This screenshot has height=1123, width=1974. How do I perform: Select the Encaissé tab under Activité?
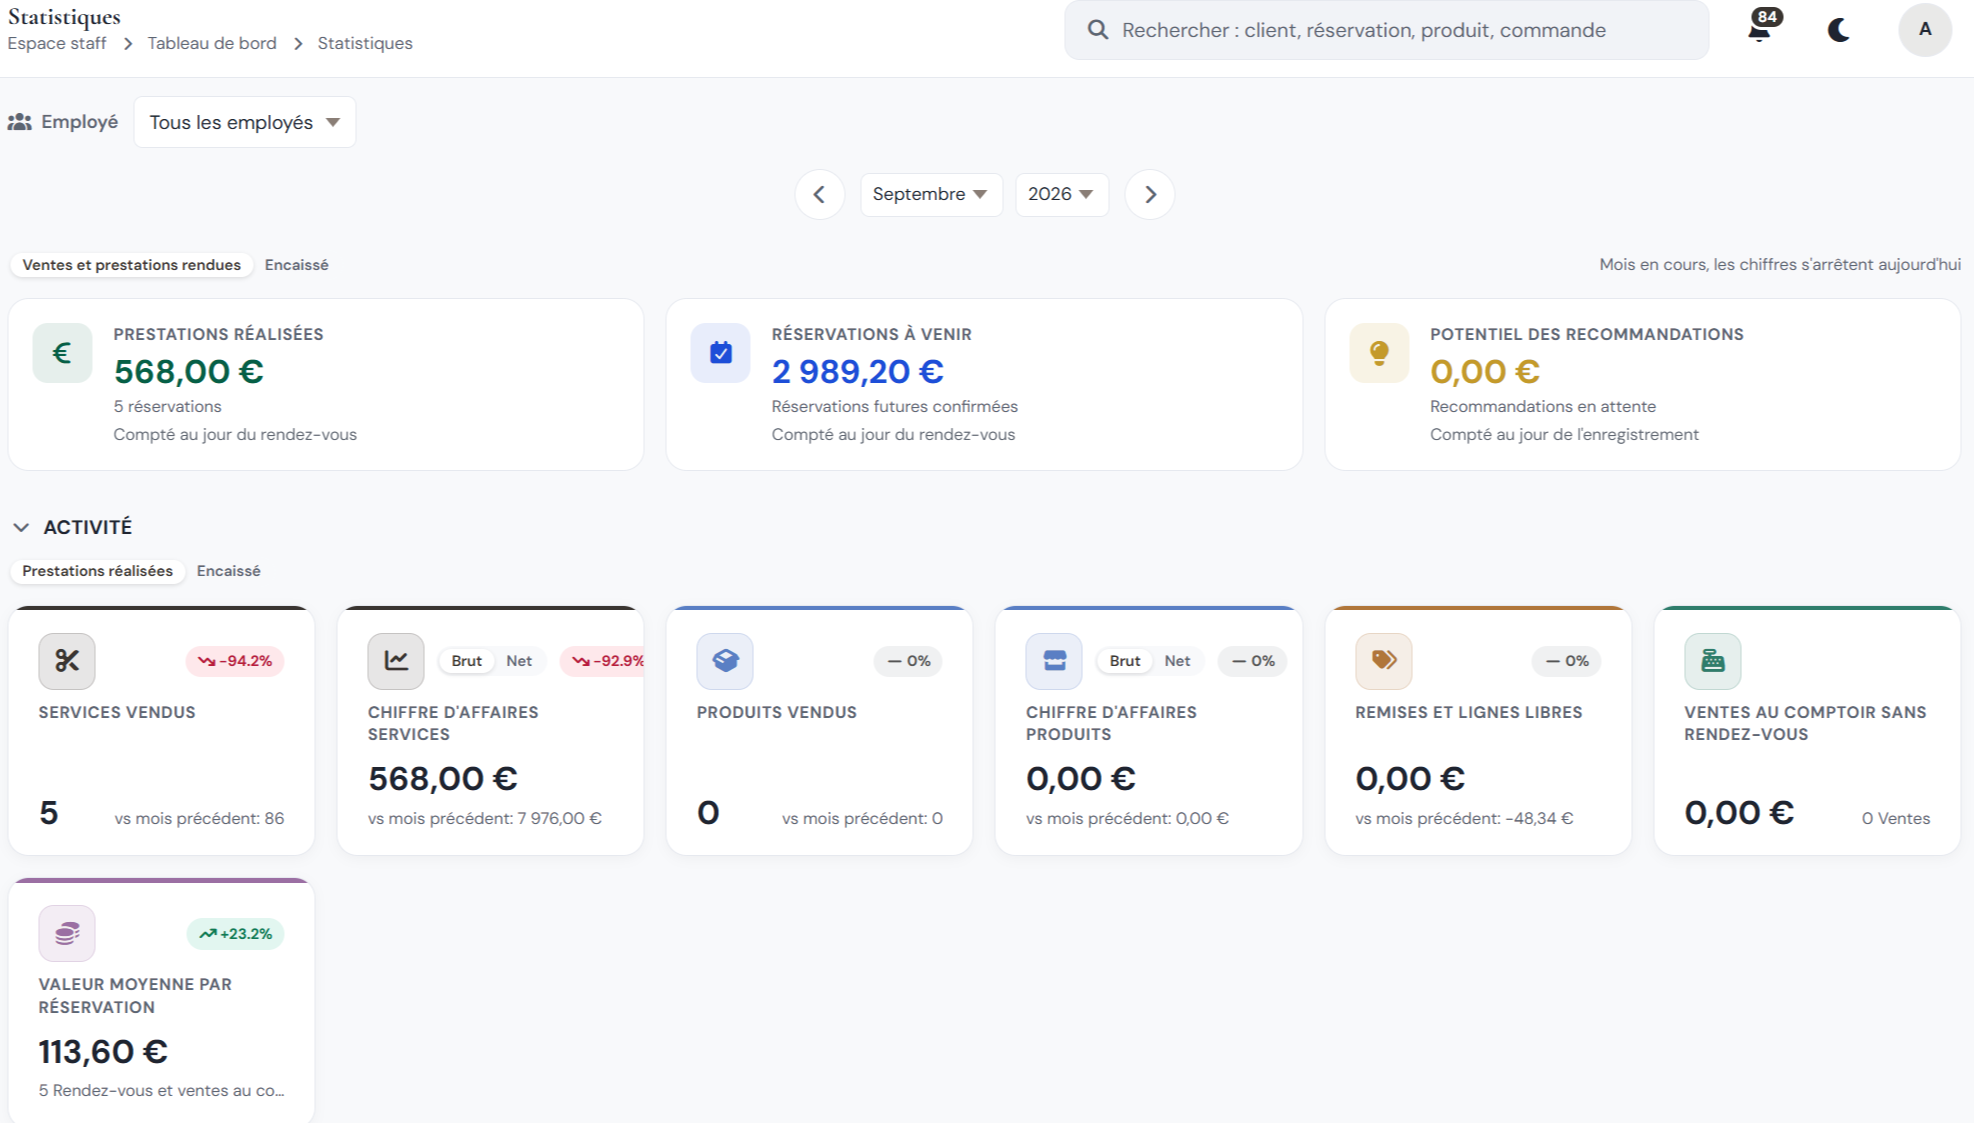click(229, 571)
